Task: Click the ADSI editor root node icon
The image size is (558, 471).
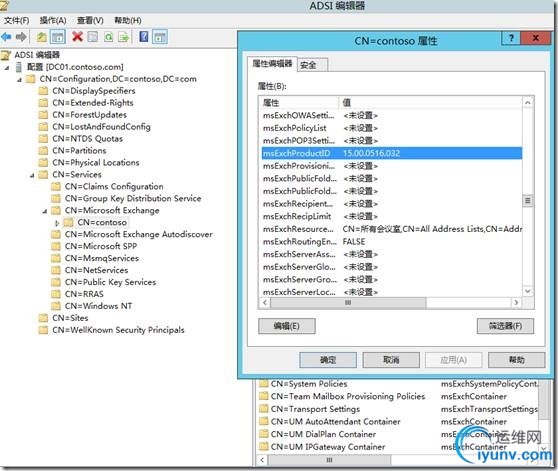Action: click(x=6, y=55)
